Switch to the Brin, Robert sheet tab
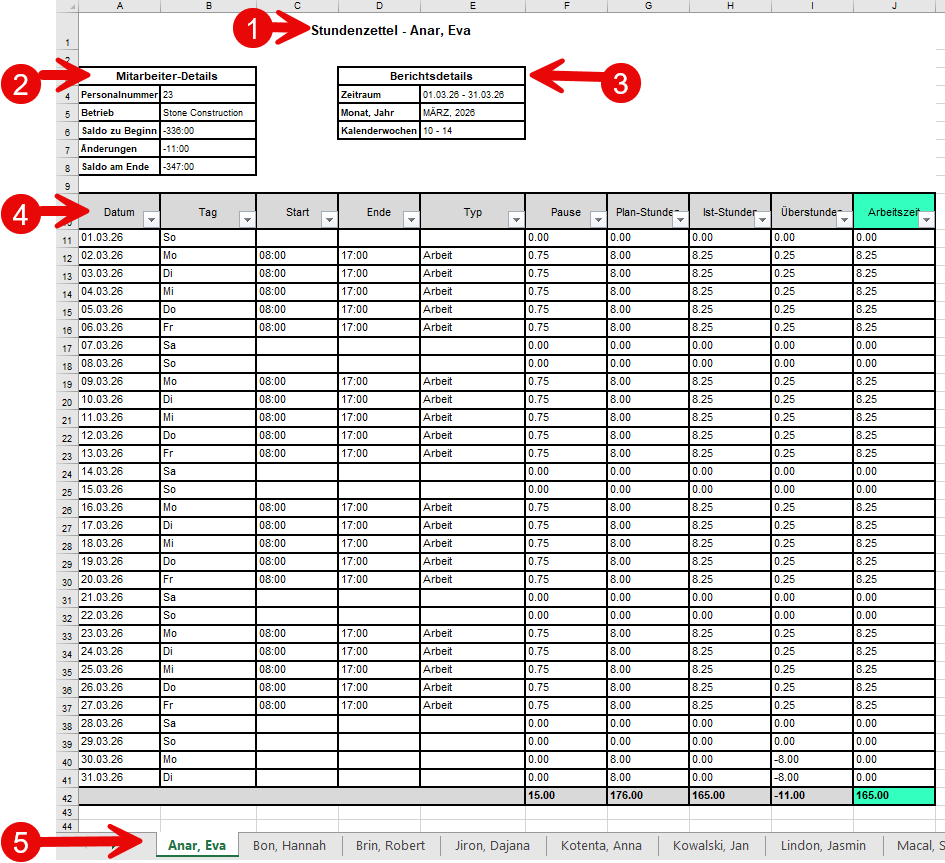Viewport: 945px width, 863px height. click(x=391, y=846)
